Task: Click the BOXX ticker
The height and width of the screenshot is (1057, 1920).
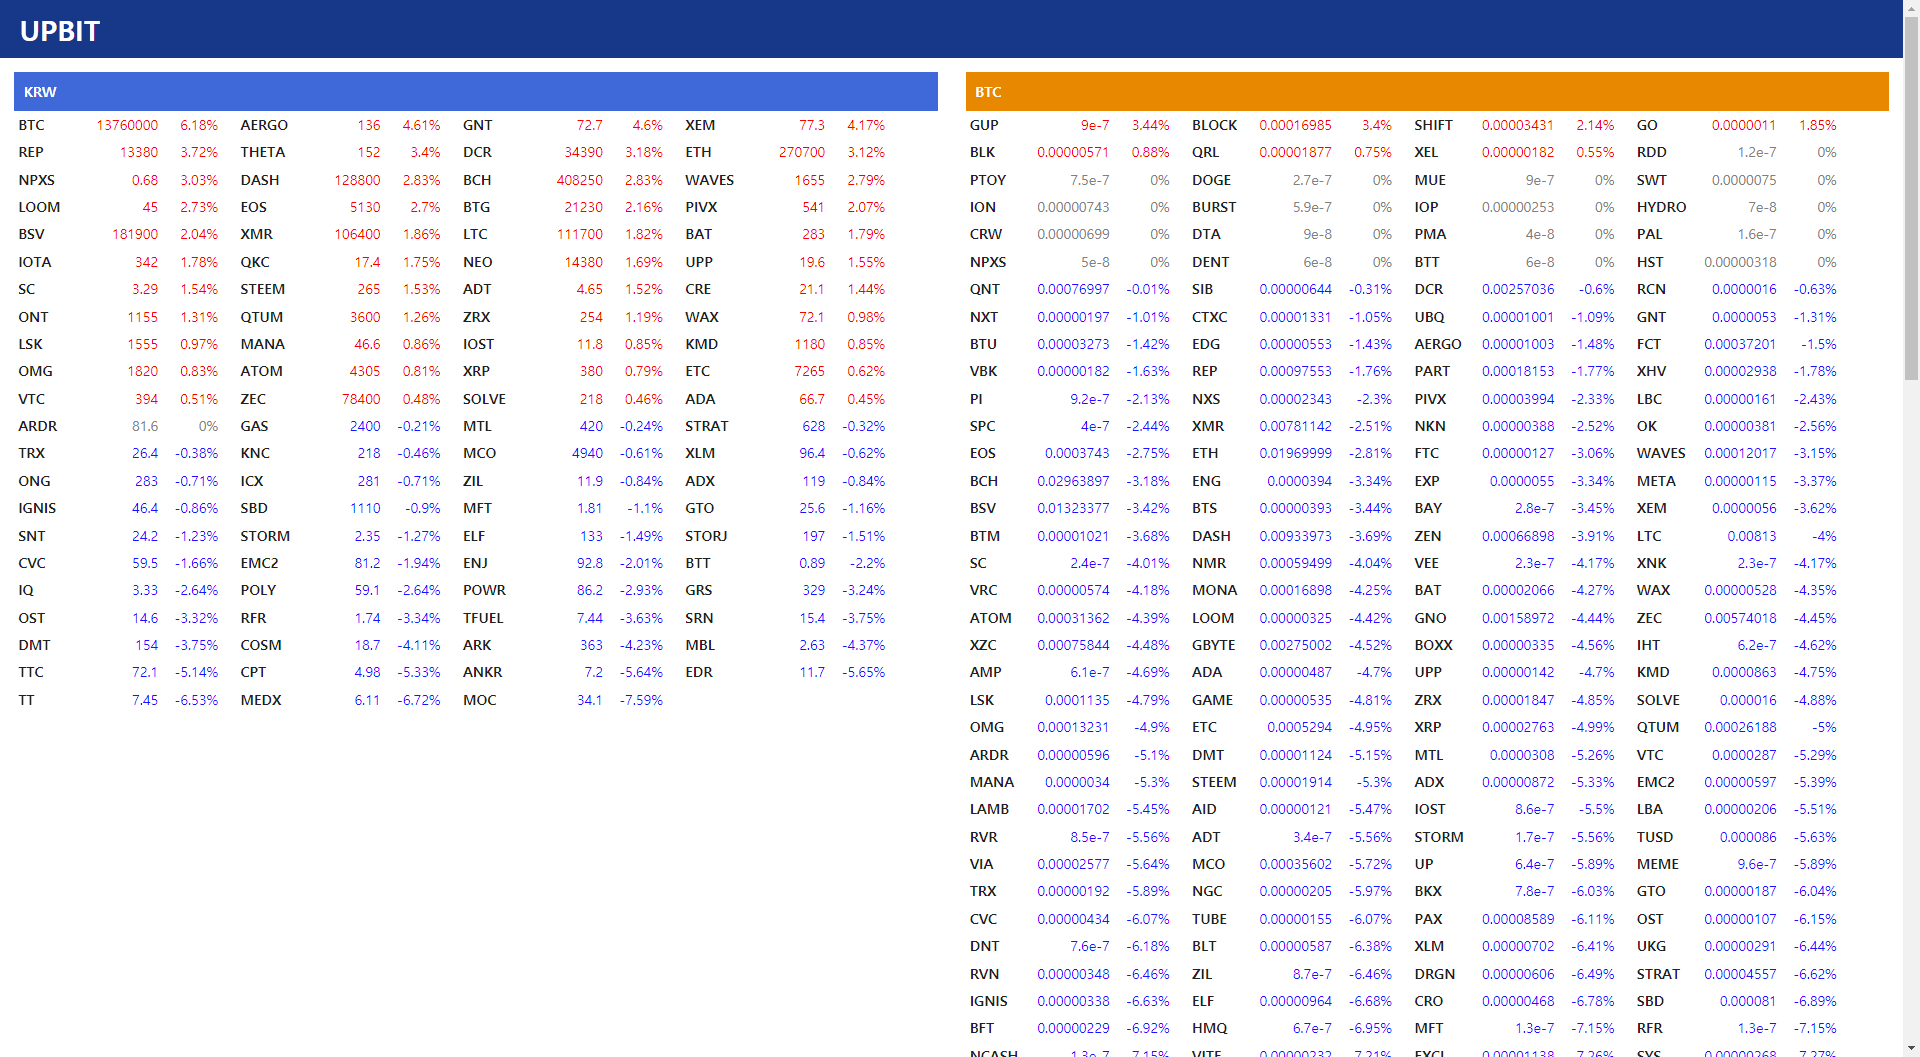Action: 1434,645
